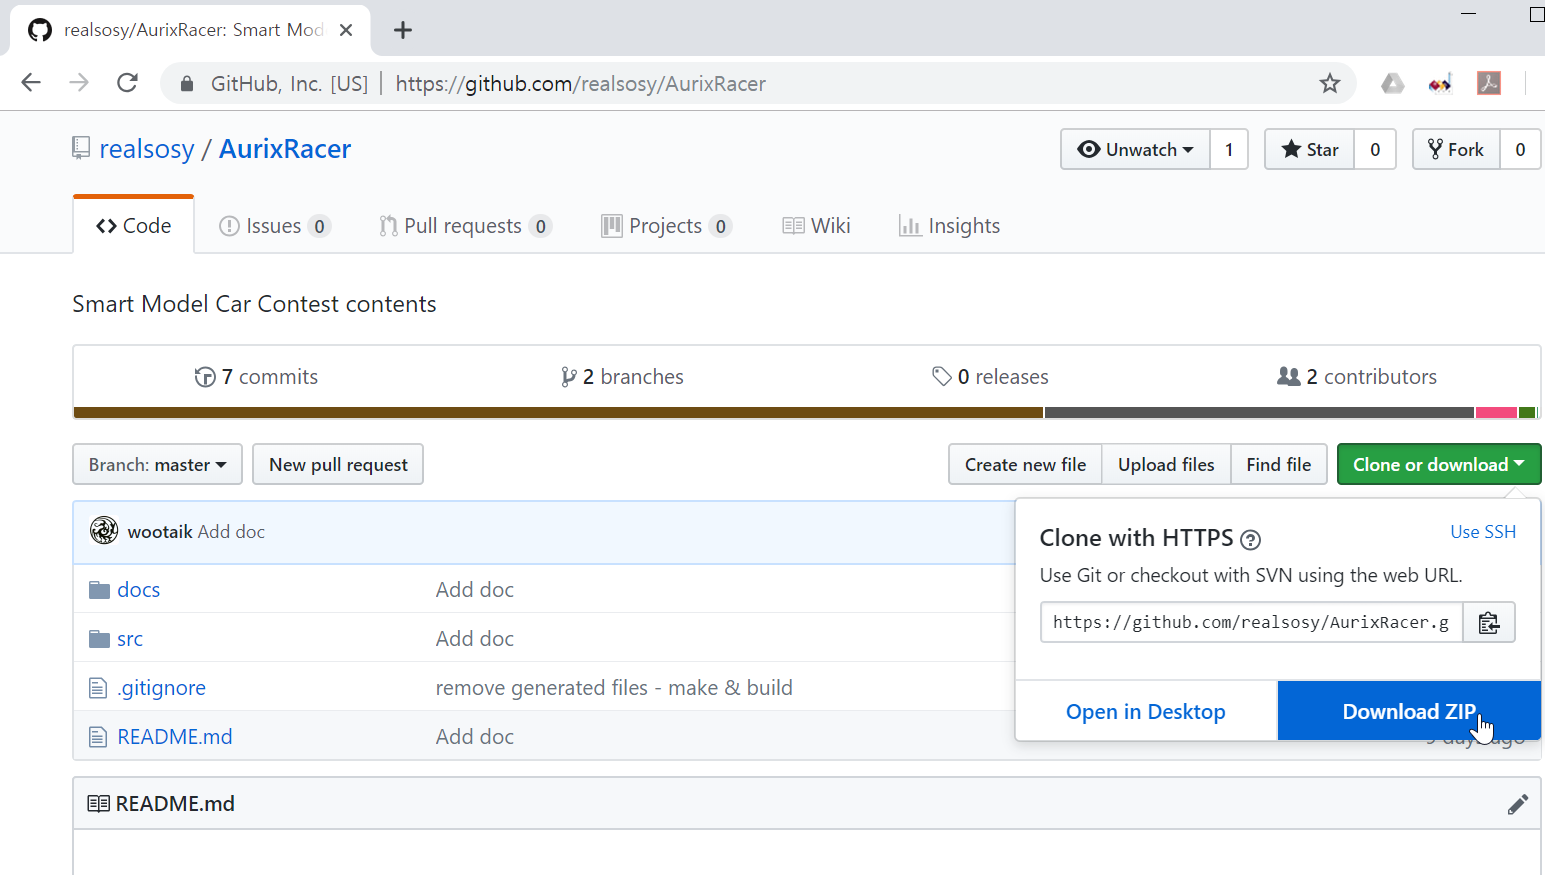
Task: Click Find file
Action: [1279, 464]
